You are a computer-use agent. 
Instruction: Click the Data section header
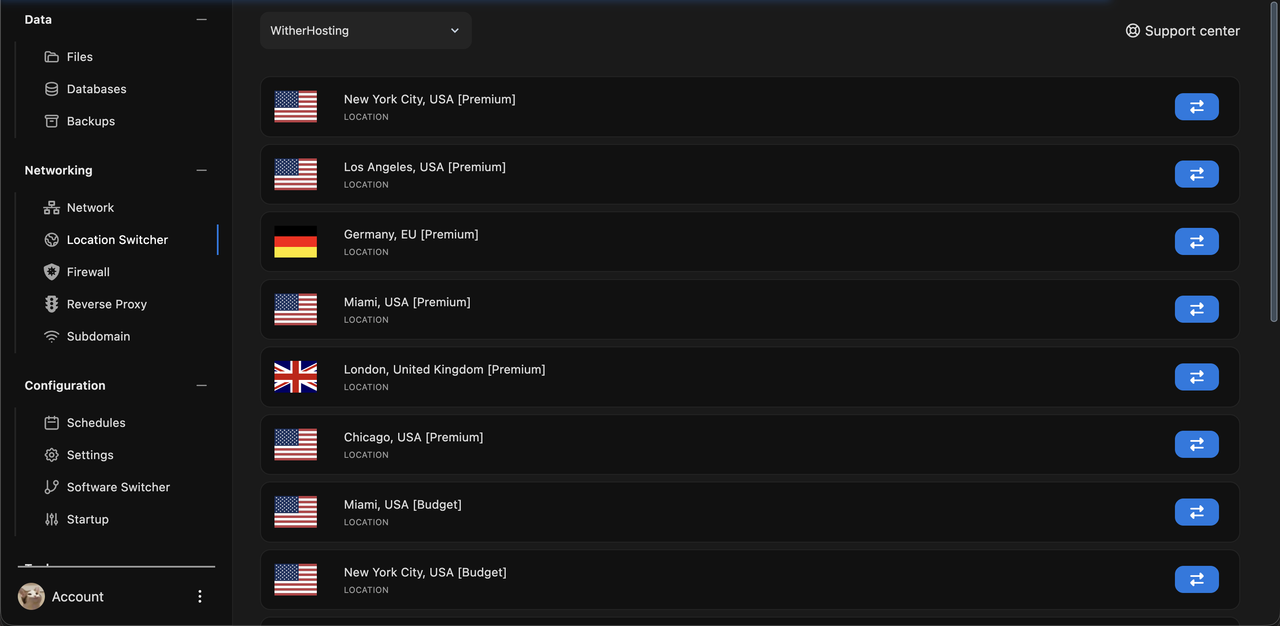point(38,20)
